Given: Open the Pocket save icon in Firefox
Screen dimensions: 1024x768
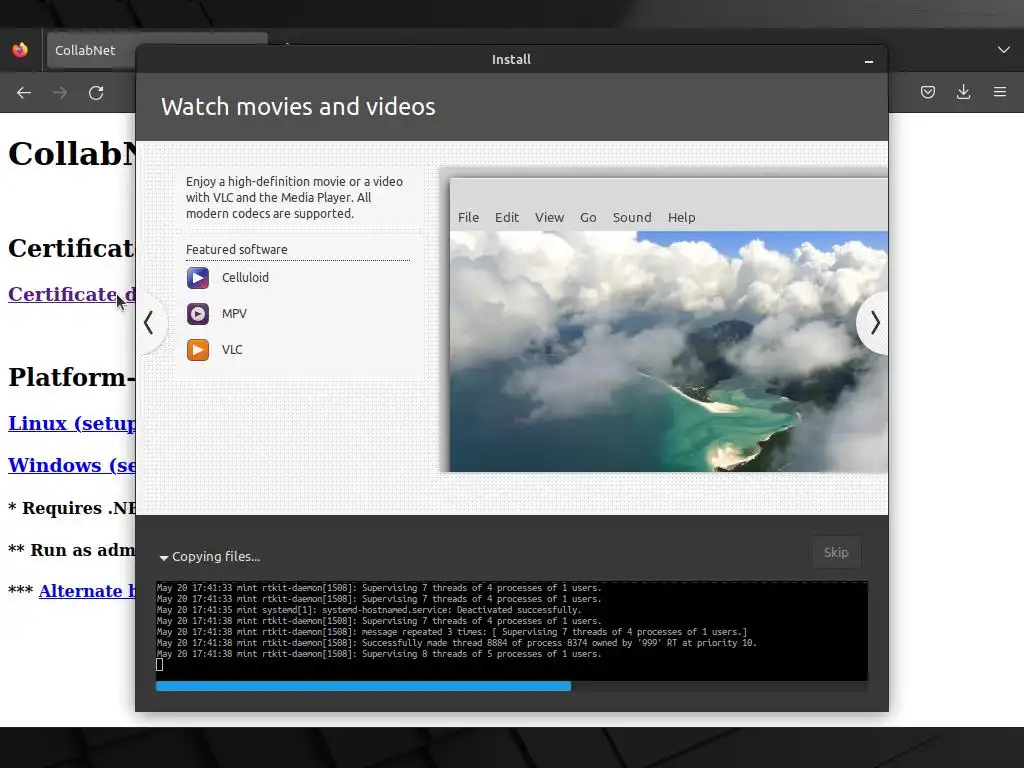Looking at the screenshot, I should click(927, 92).
